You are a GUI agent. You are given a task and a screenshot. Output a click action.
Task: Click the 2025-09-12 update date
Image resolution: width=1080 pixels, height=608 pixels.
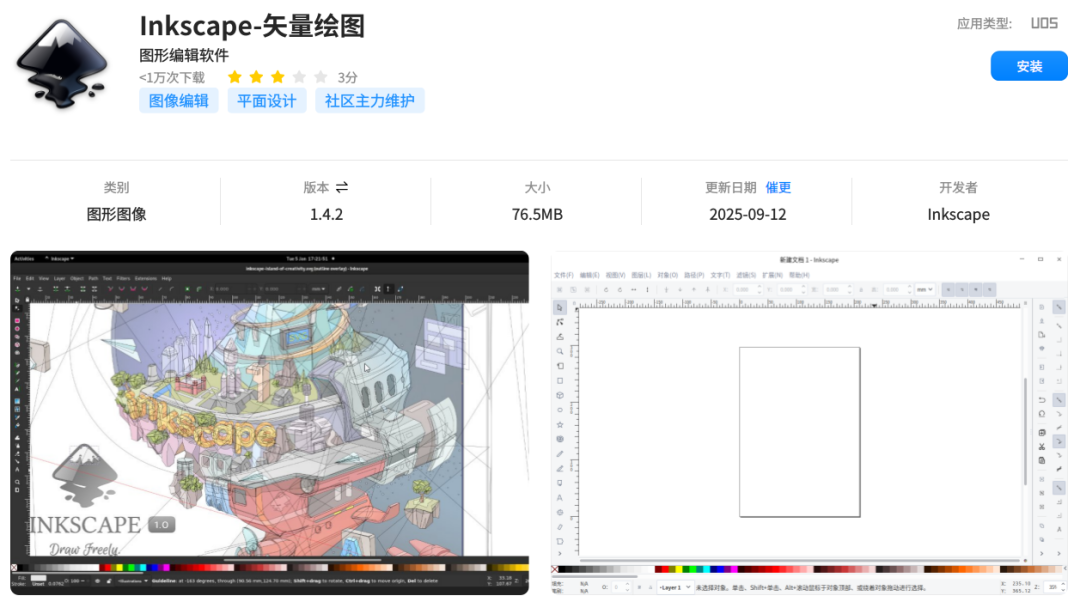click(747, 214)
